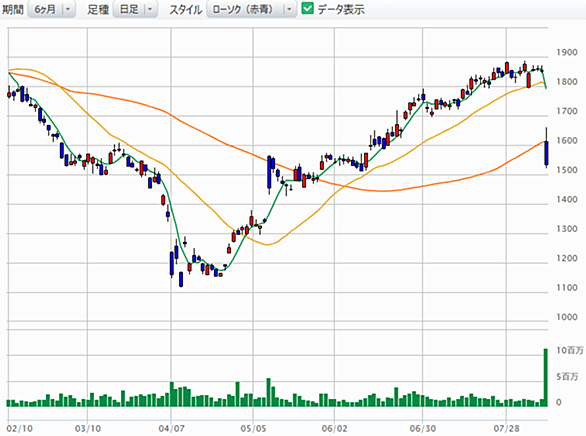The width and height of the screenshot is (586, 436).
Task: Click the 1000 price axis label
Action: (x=567, y=317)
